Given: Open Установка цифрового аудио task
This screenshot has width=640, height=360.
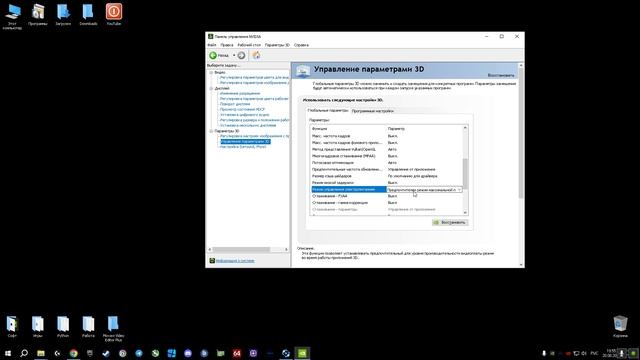Looking at the screenshot, I should tap(244, 115).
